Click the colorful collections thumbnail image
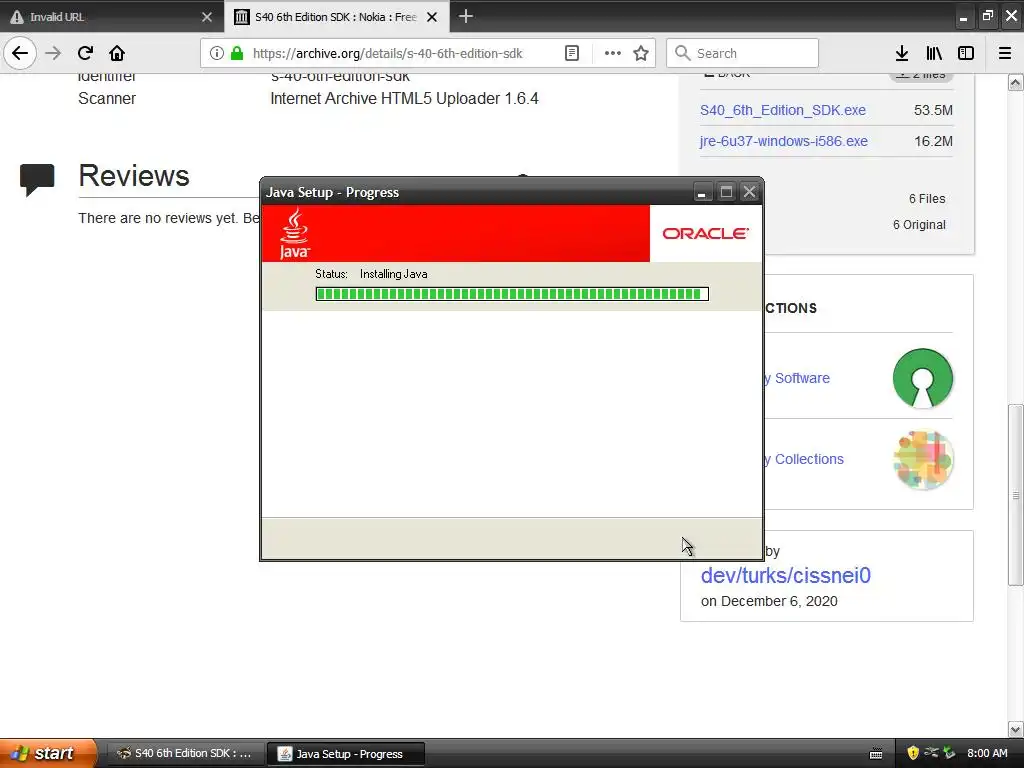 923,460
